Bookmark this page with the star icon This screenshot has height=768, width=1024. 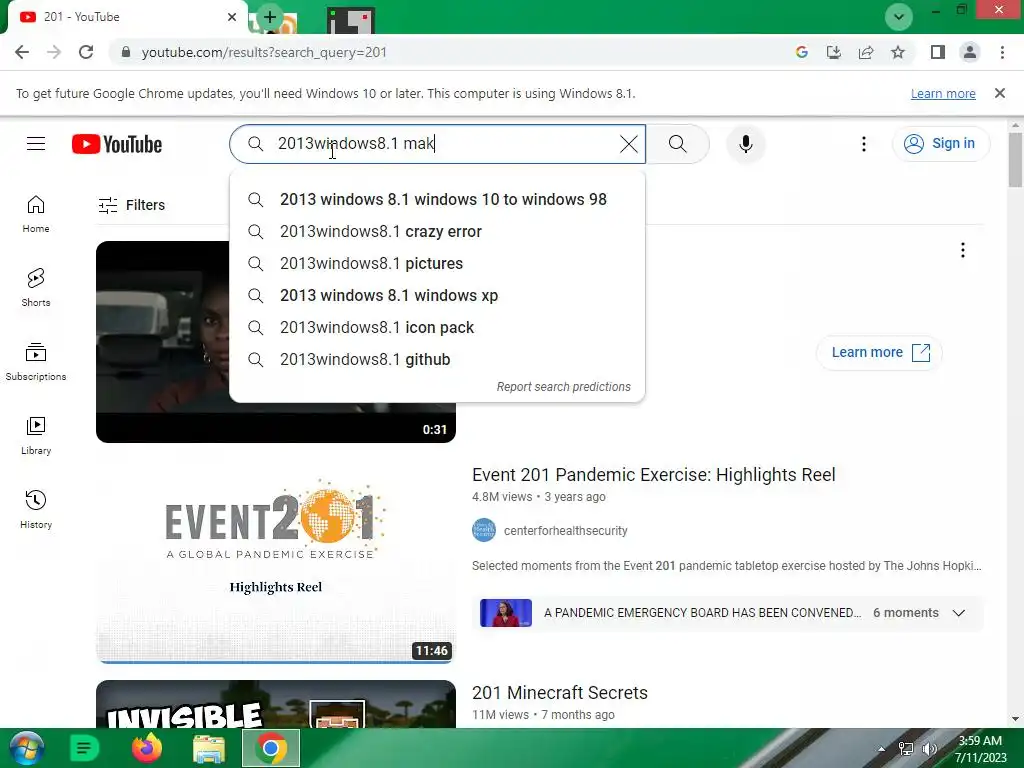click(x=898, y=52)
